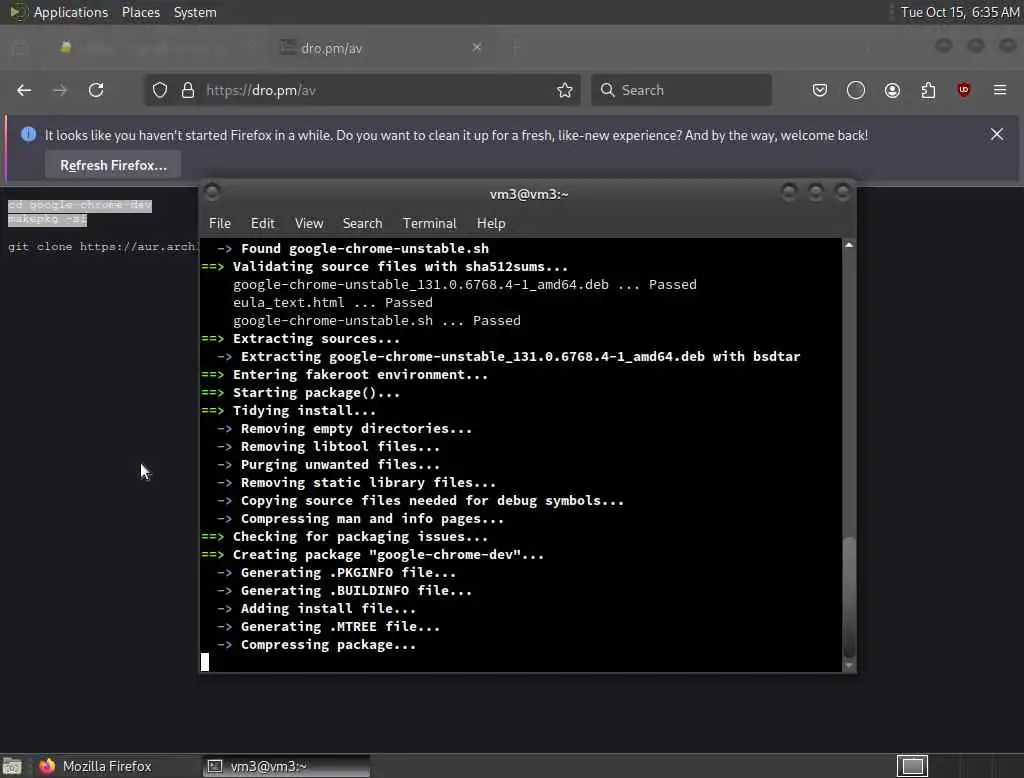Bookmark this page with star icon
The image size is (1024, 778).
(x=565, y=90)
